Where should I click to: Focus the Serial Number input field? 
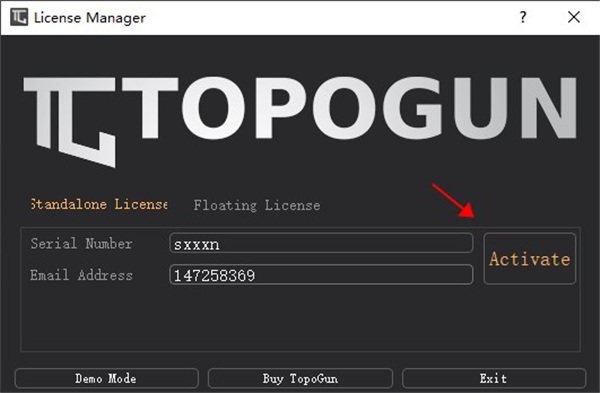pyautogui.click(x=321, y=243)
